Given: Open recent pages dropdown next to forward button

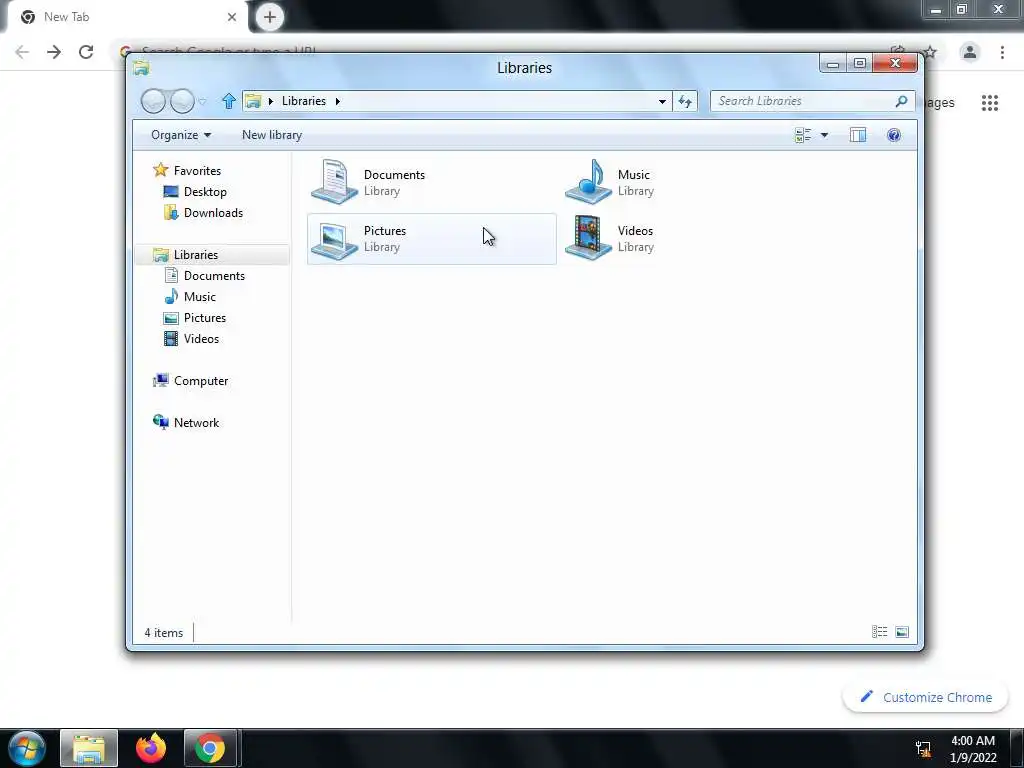Looking at the screenshot, I should pos(202,101).
